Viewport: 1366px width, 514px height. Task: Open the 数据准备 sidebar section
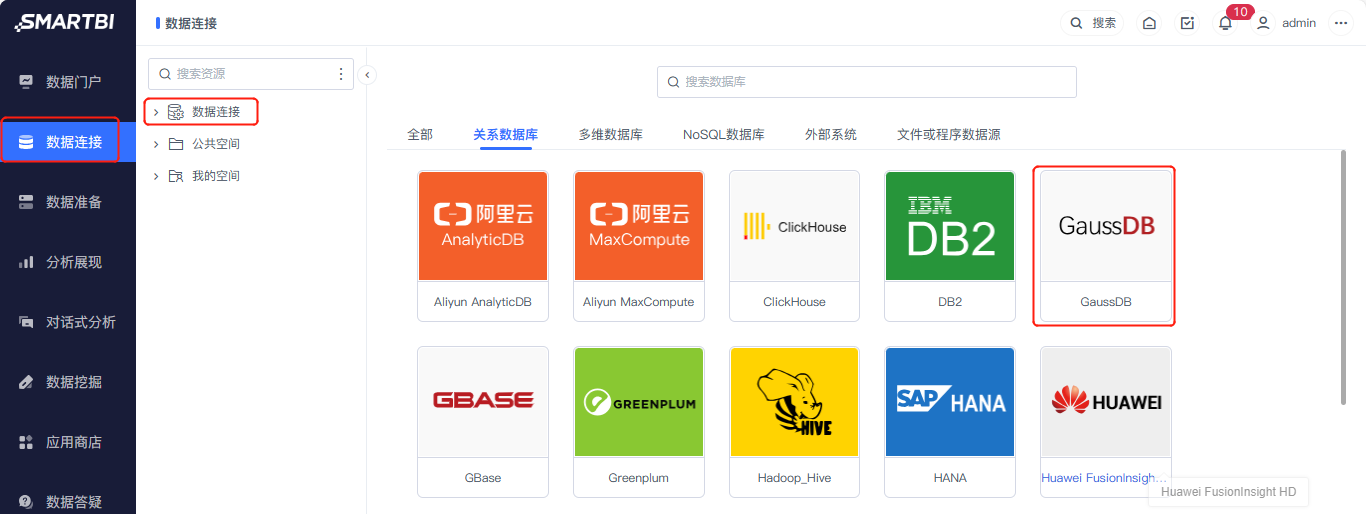68,202
